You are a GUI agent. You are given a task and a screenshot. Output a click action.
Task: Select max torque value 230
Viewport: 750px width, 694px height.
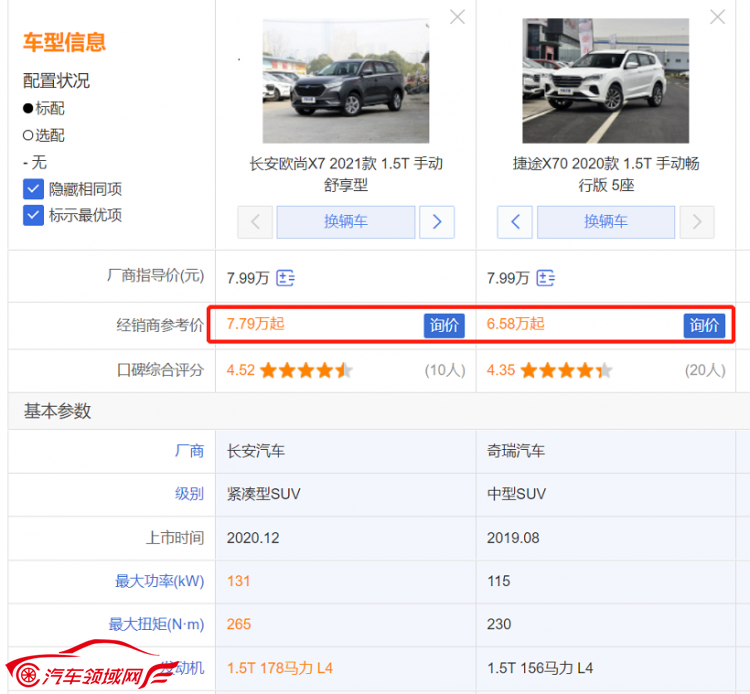pyautogui.click(x=499, y=624)
